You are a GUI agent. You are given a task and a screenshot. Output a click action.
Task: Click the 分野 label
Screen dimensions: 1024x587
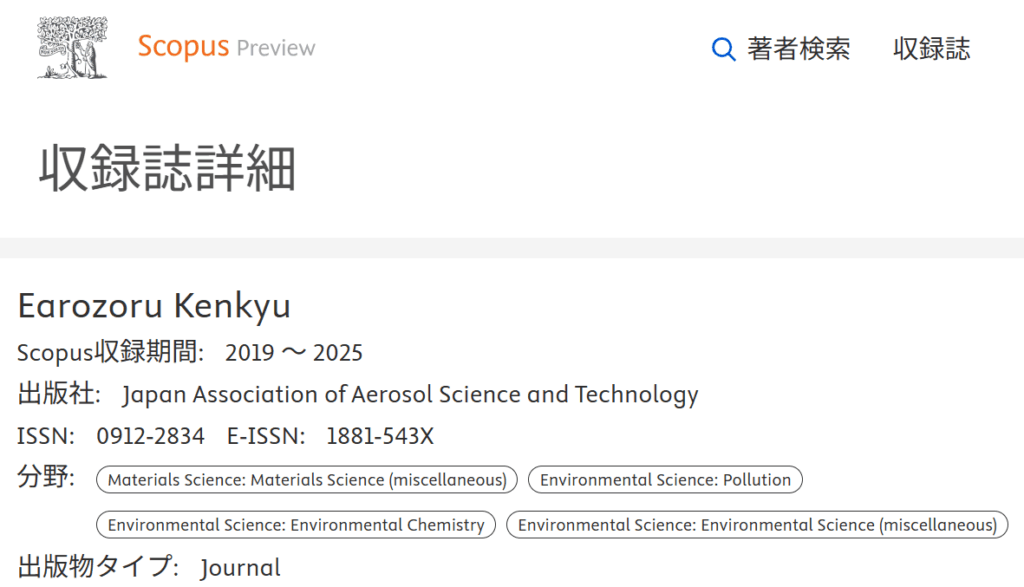pos(46,477)
